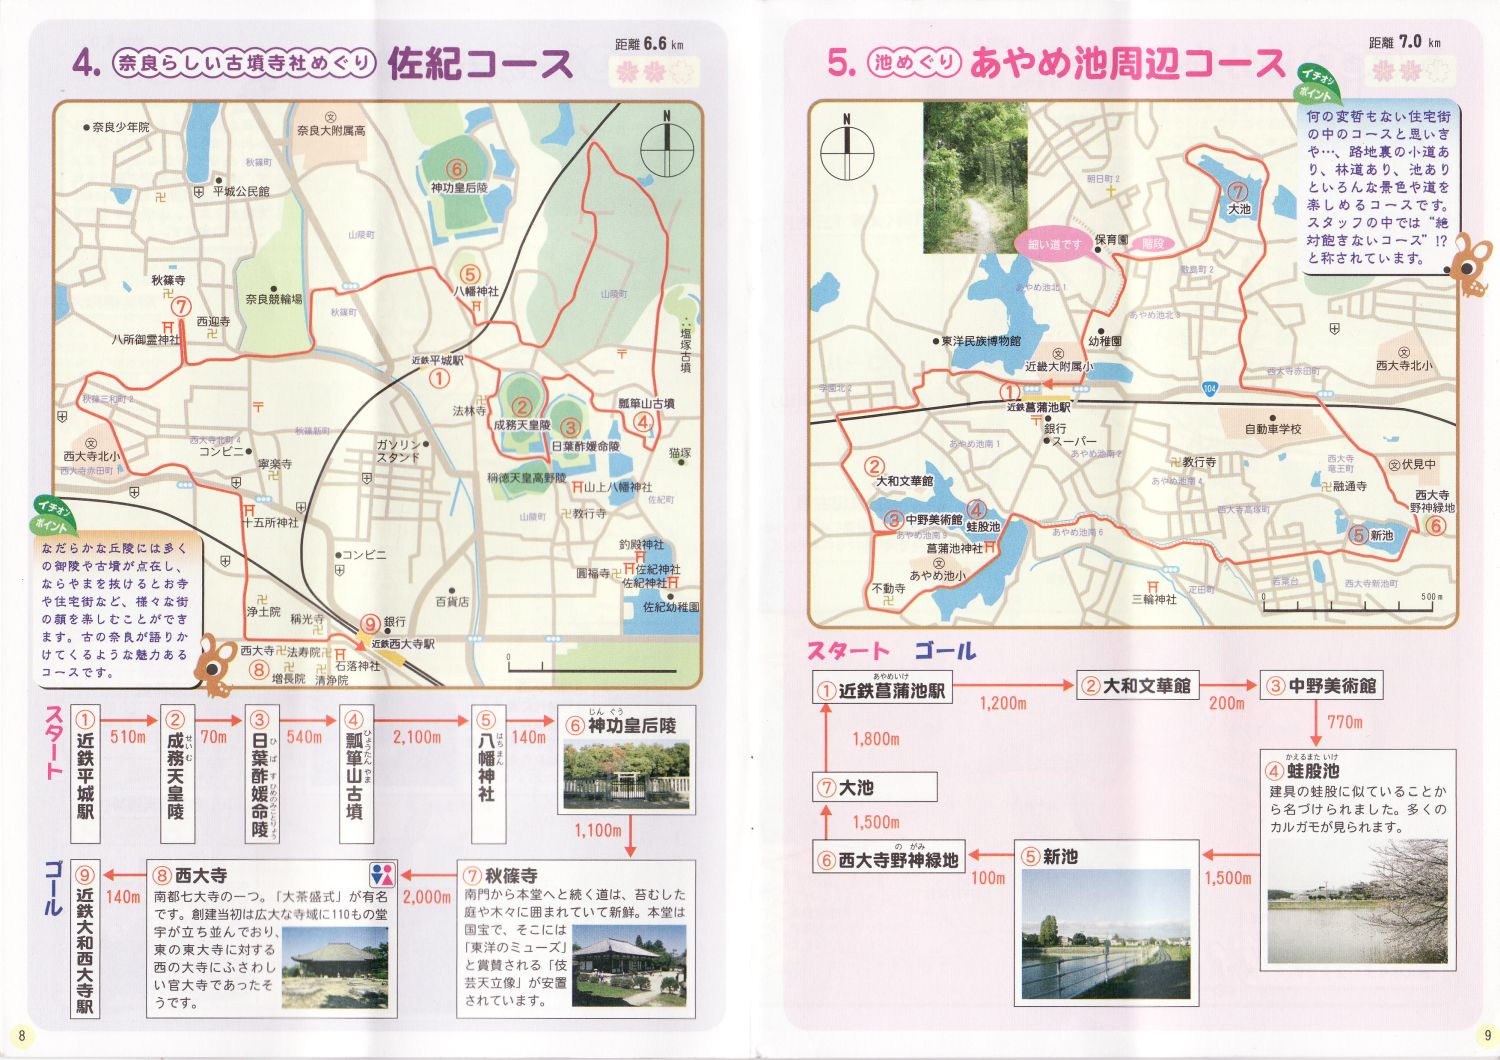Select map marker ③ above 日葉酢媛命陵 label

570,428
